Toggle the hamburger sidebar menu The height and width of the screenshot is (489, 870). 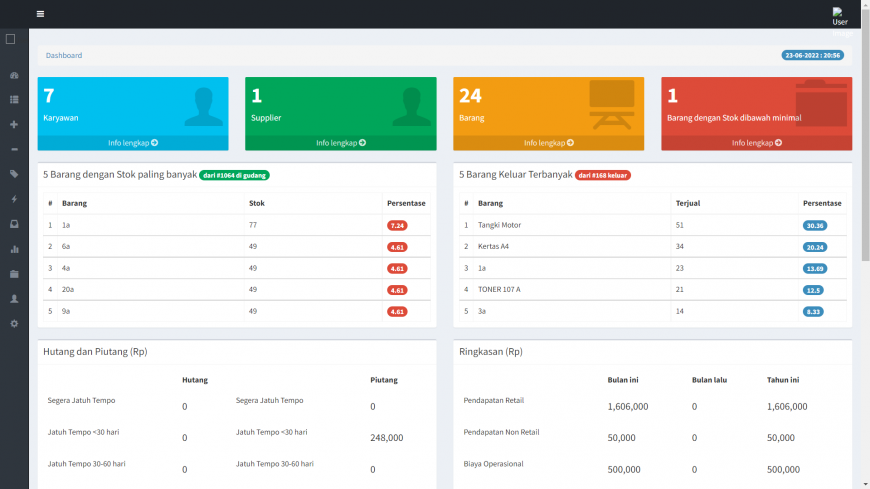(41, 14)
